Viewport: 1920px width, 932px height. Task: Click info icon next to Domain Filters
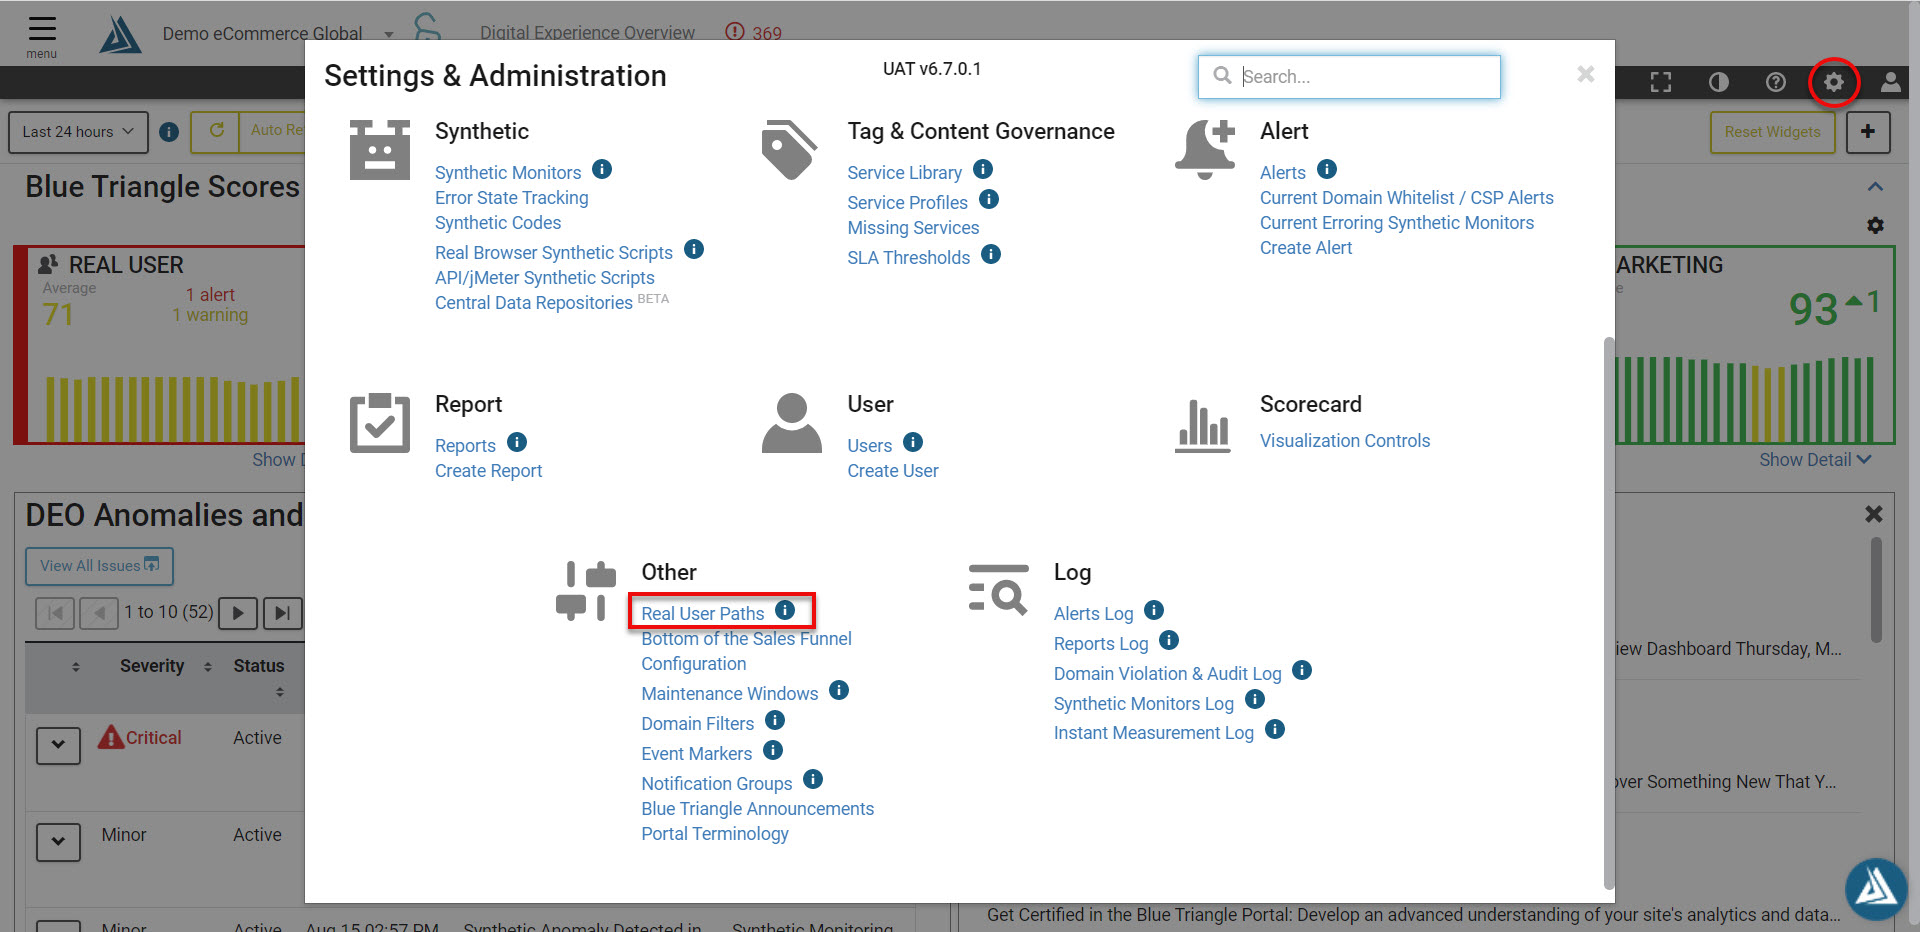click(775, 720)
